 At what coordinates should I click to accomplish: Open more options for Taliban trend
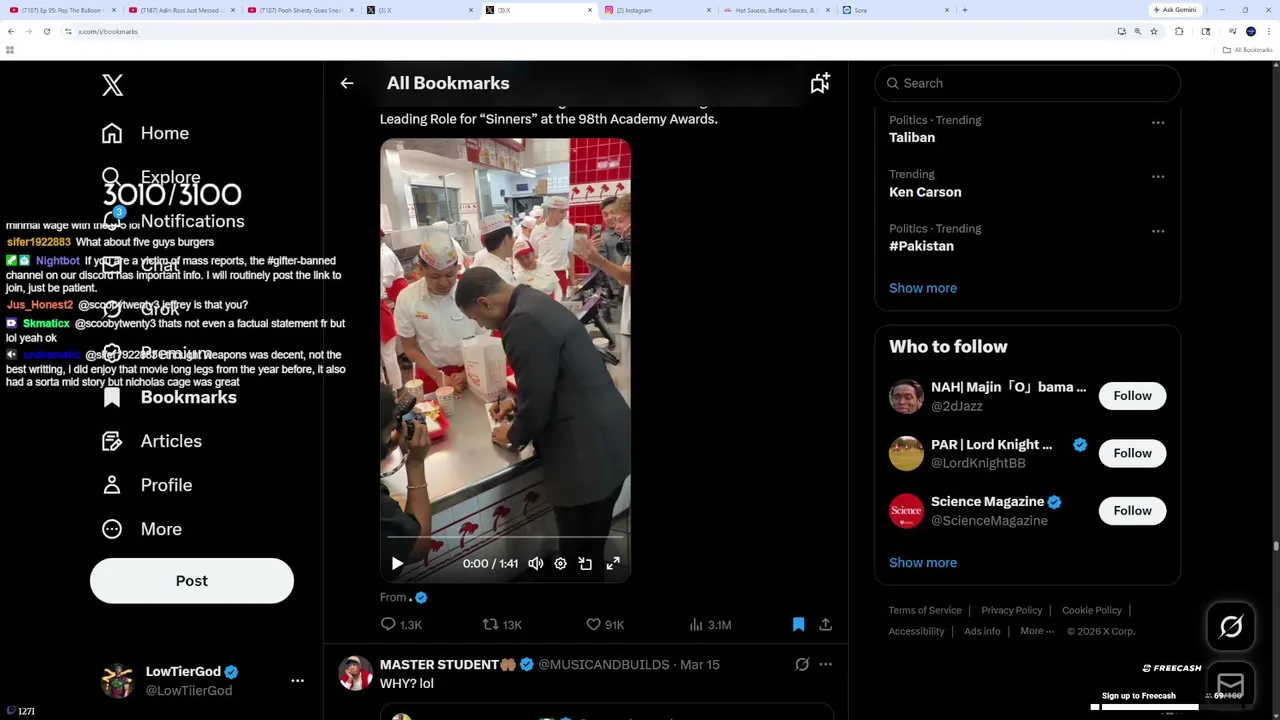[1158, 123]
